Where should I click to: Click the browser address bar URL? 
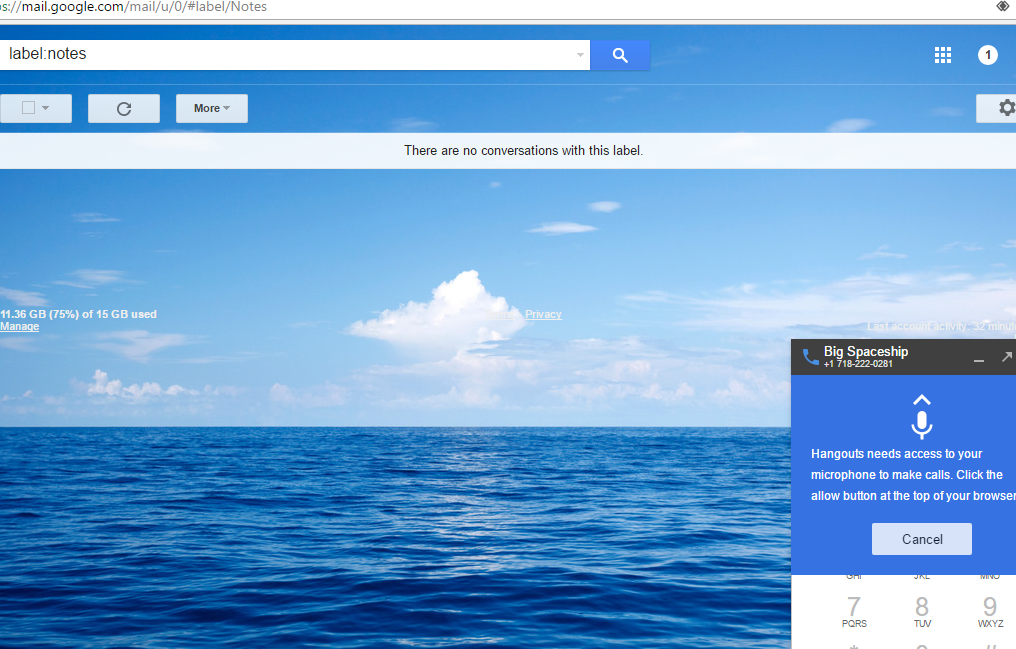pyautogui.click(x=134, y=7)
